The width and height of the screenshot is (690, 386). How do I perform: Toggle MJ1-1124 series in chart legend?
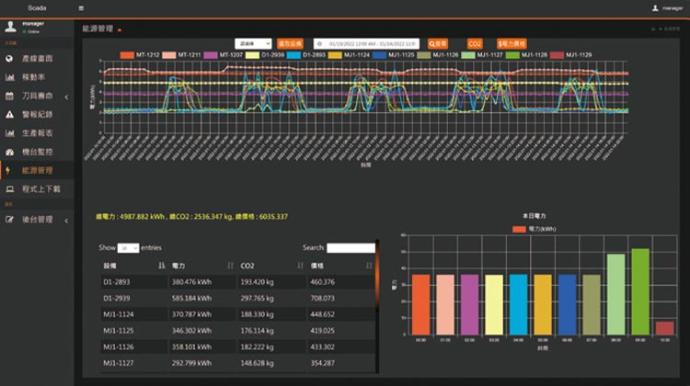tap(349, 55)
